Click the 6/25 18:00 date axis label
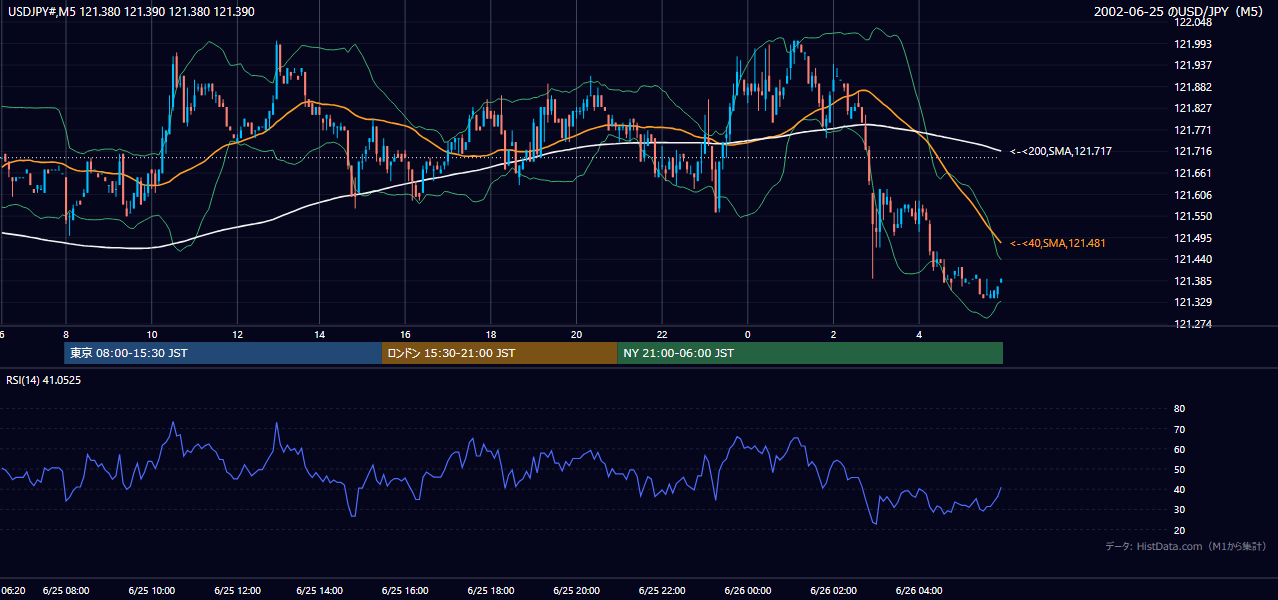 click(492, 590)
